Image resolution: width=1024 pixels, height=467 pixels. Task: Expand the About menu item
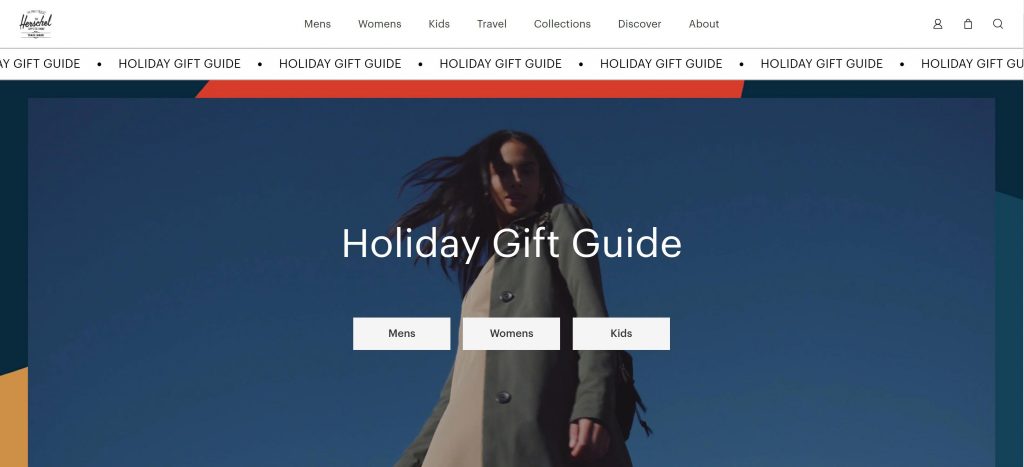pos(704,24)
